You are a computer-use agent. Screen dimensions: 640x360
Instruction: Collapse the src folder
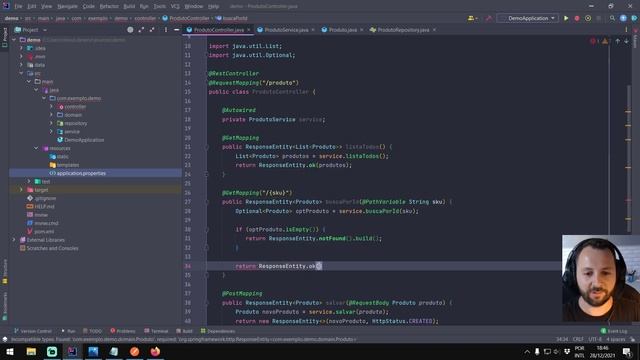click(x=21, y=73)
